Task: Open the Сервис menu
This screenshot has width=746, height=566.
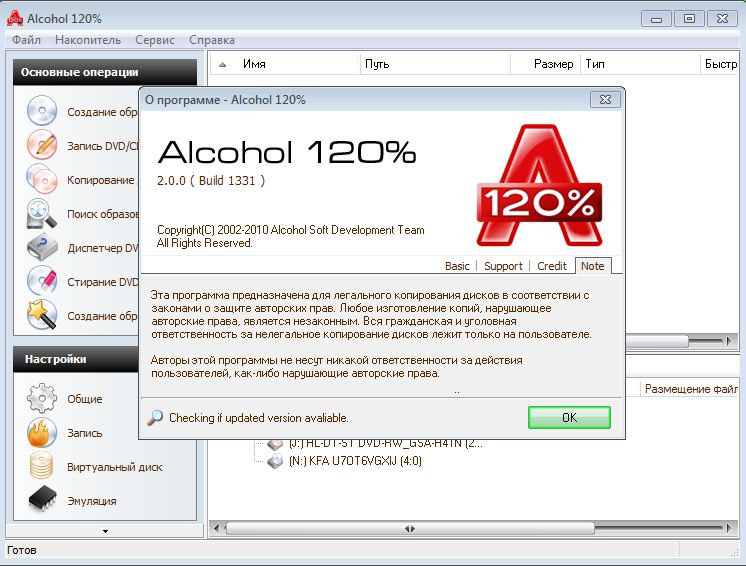Action: 155,40
